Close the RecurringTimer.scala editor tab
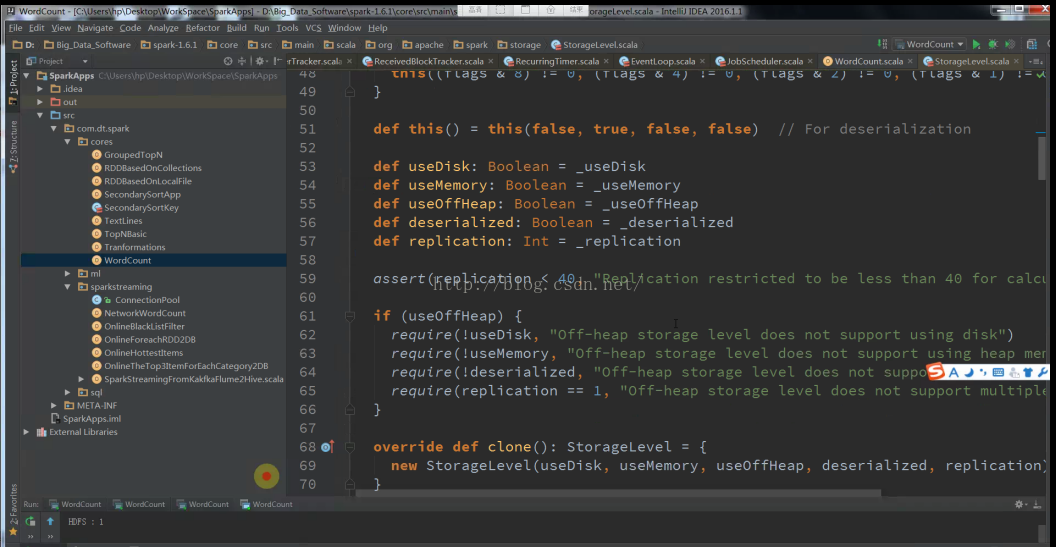The image size is (1056, 547). point(605,61)
